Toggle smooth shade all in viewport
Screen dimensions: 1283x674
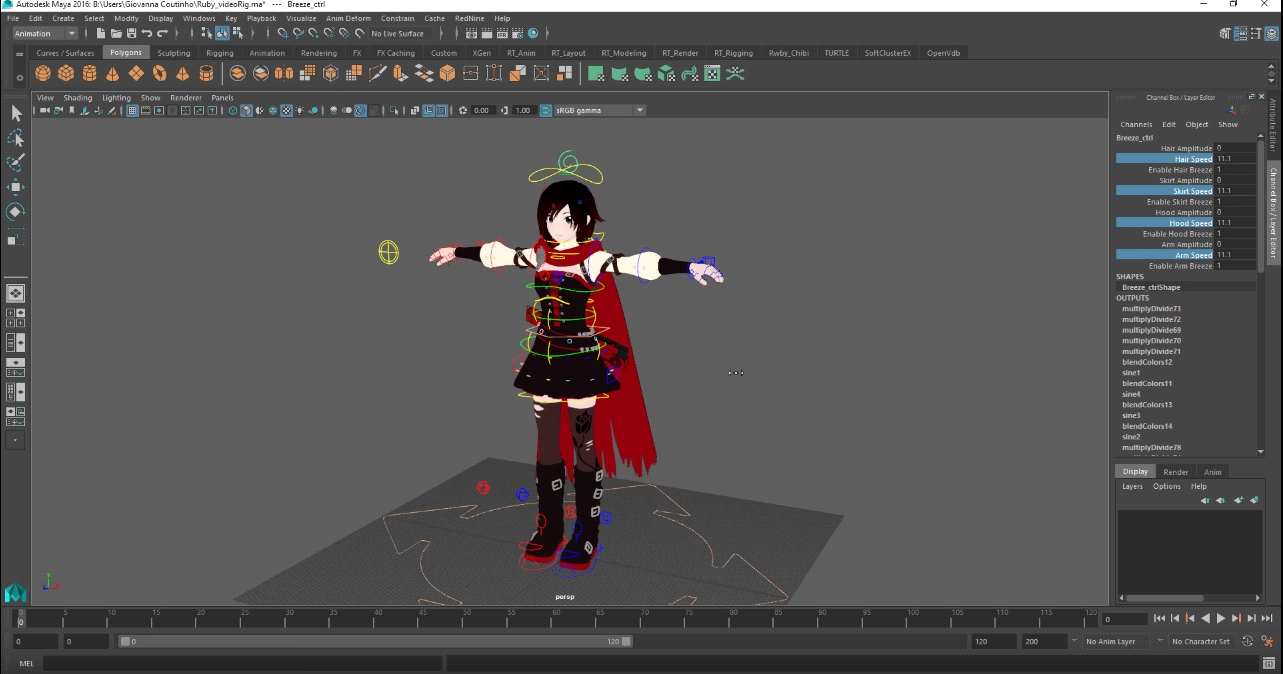pyautogui.click(x=247, y=110)
